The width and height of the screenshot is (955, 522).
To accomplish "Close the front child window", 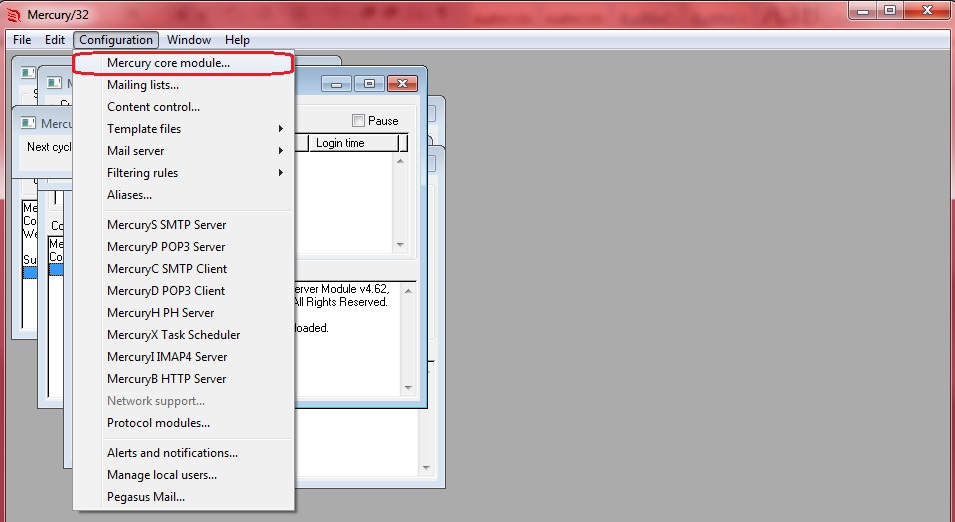I will click(x=402, y=83).
